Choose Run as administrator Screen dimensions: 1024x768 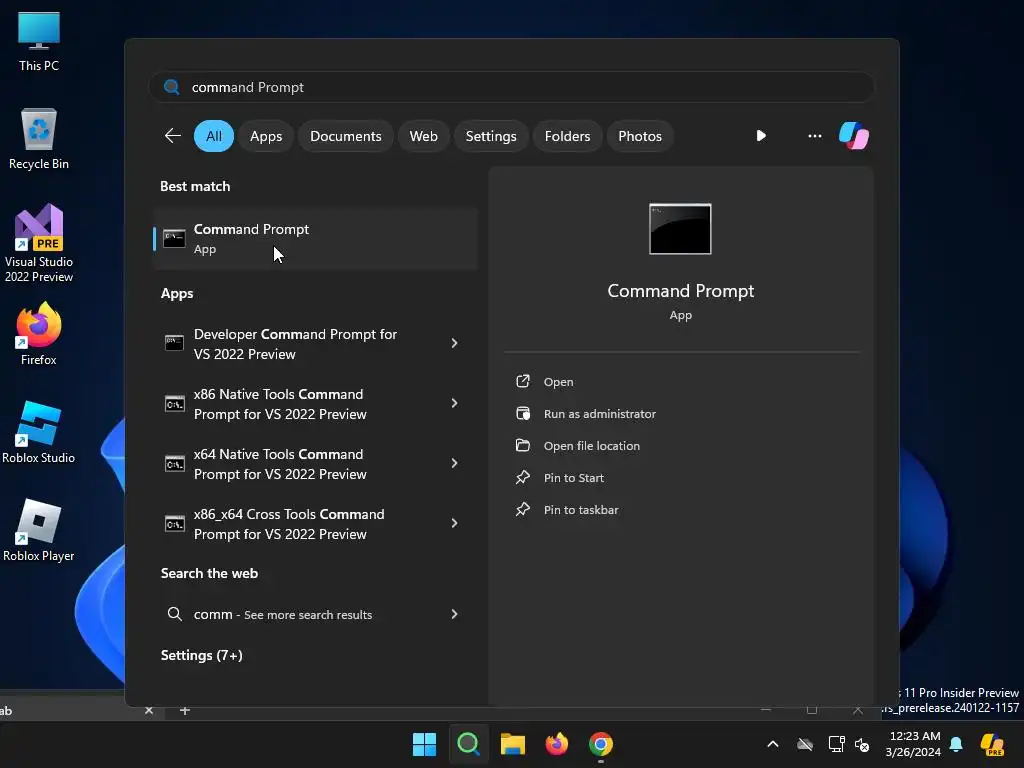(x=600, y=413)
